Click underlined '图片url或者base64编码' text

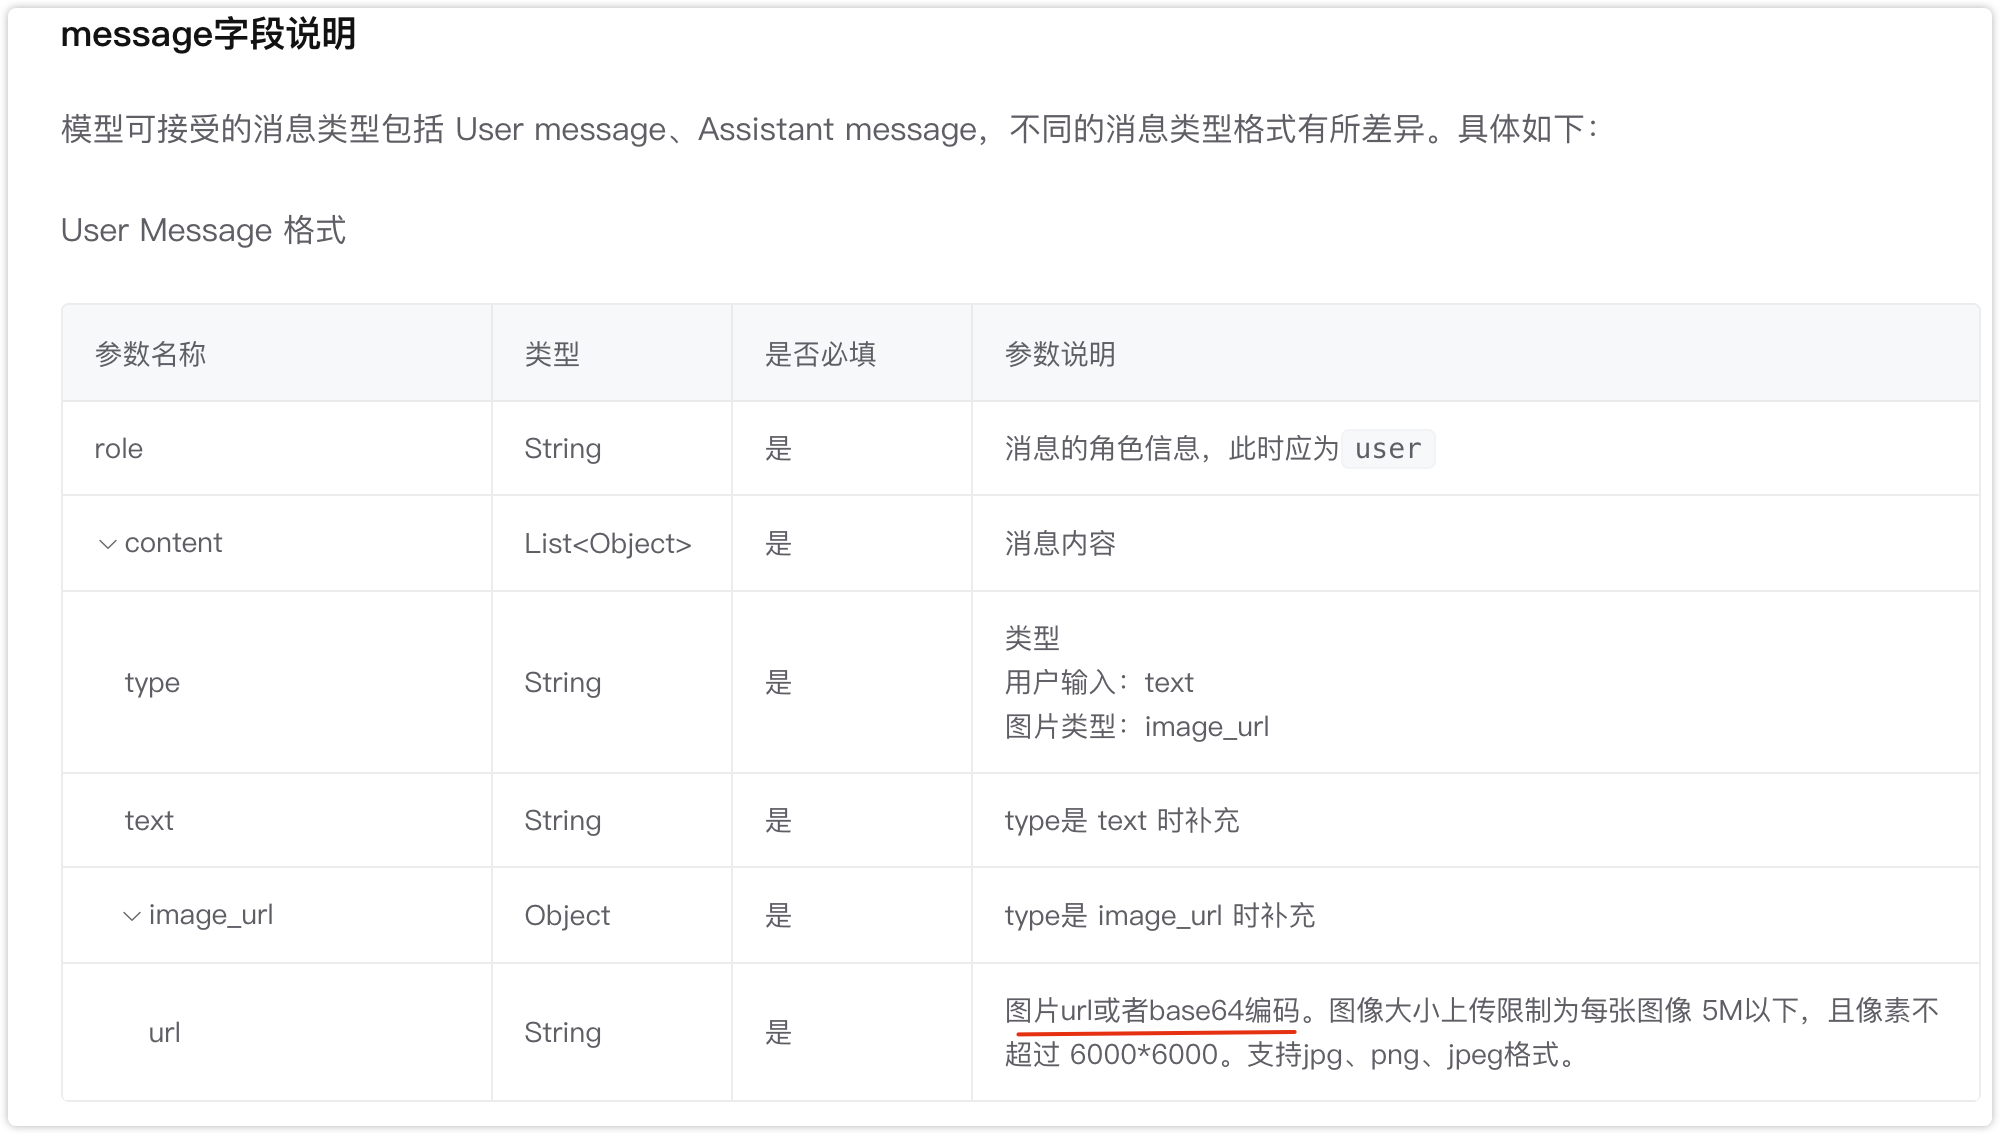(x=1152, y=1011)
